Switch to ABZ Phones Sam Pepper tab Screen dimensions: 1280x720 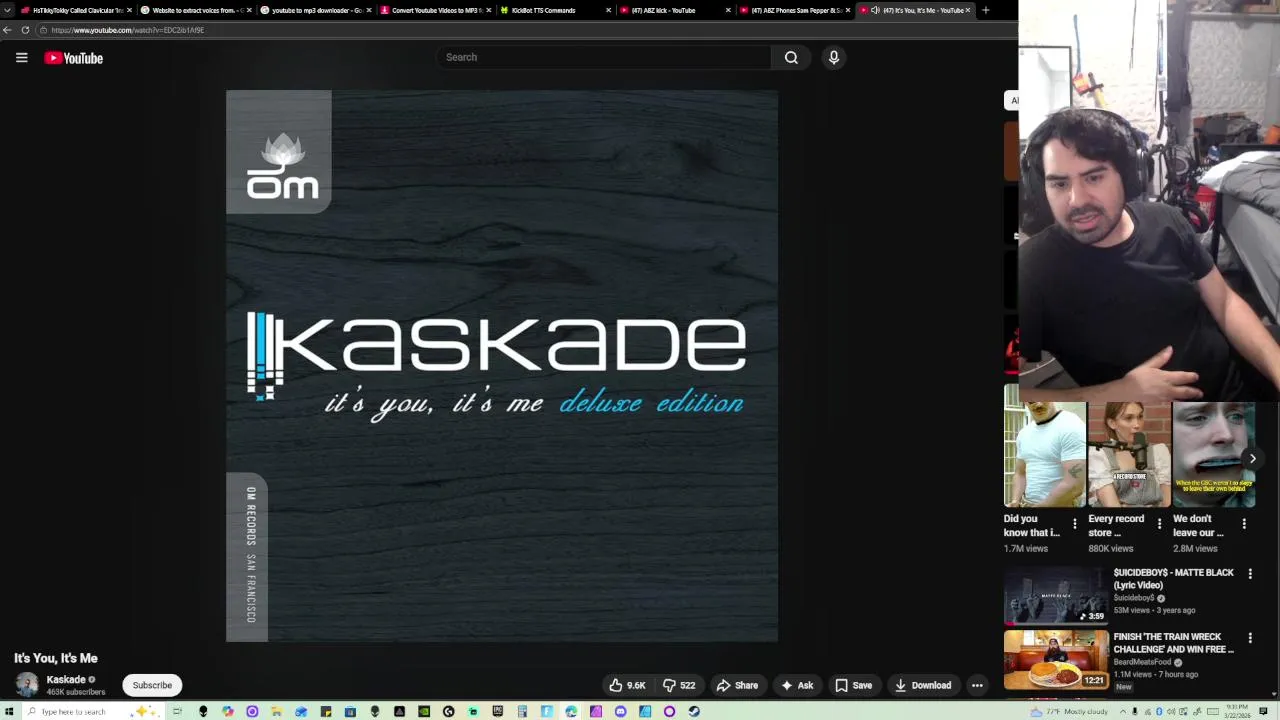795,10
